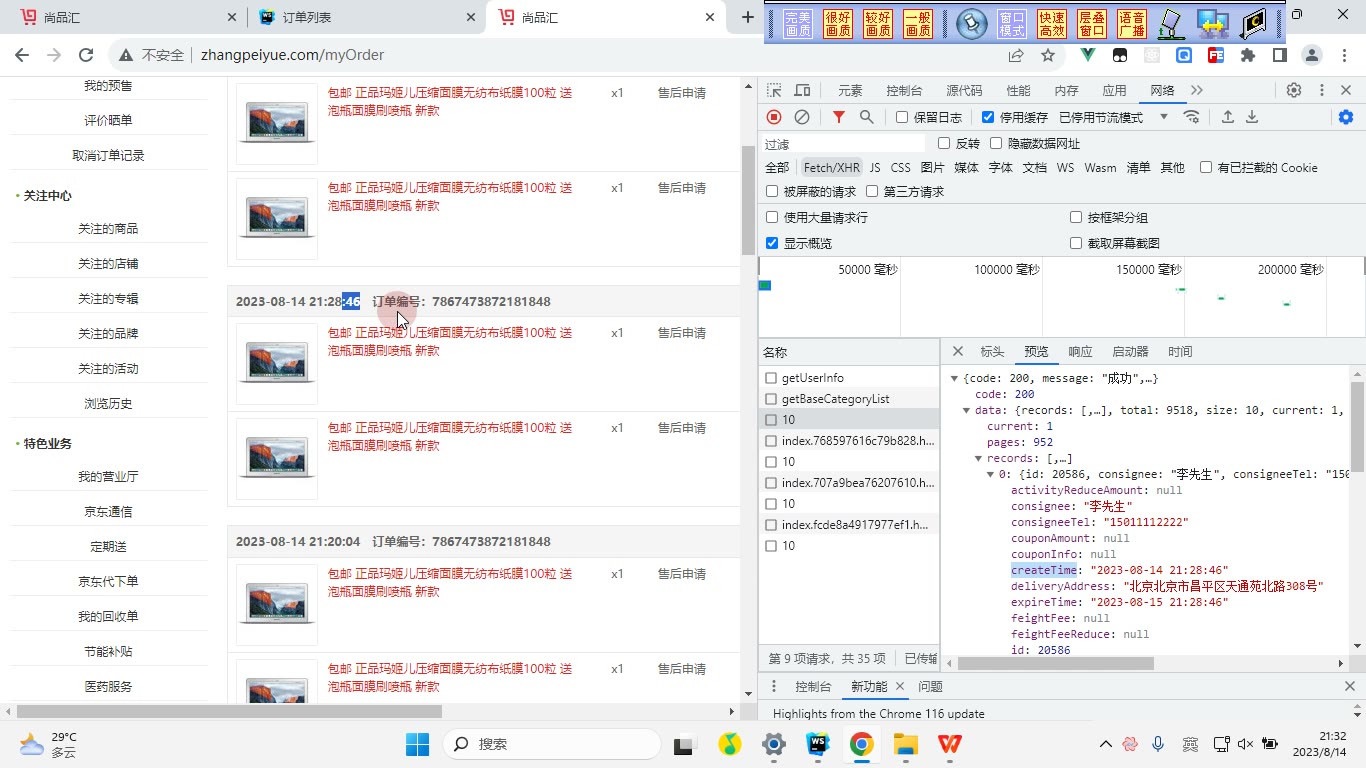Image resolution: width=1366 pixels, height=768 pixels.
Task: Activate DevTools inspect element picker
Action: tap(774, 90)
